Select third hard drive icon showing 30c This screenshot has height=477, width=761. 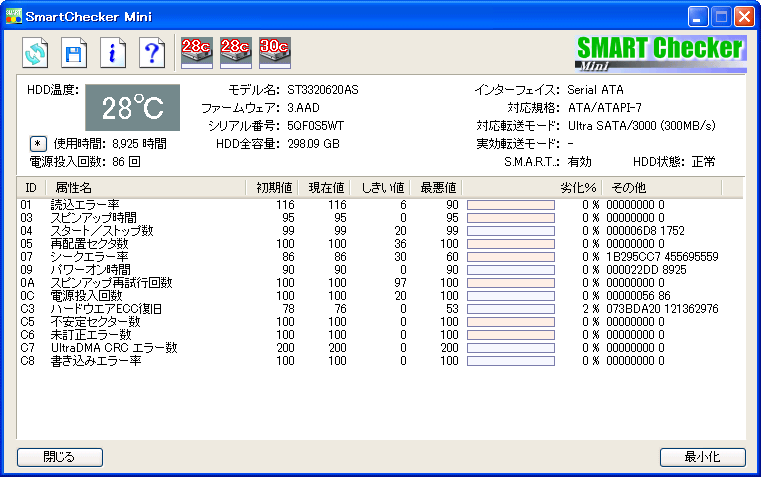pos(275,52)
